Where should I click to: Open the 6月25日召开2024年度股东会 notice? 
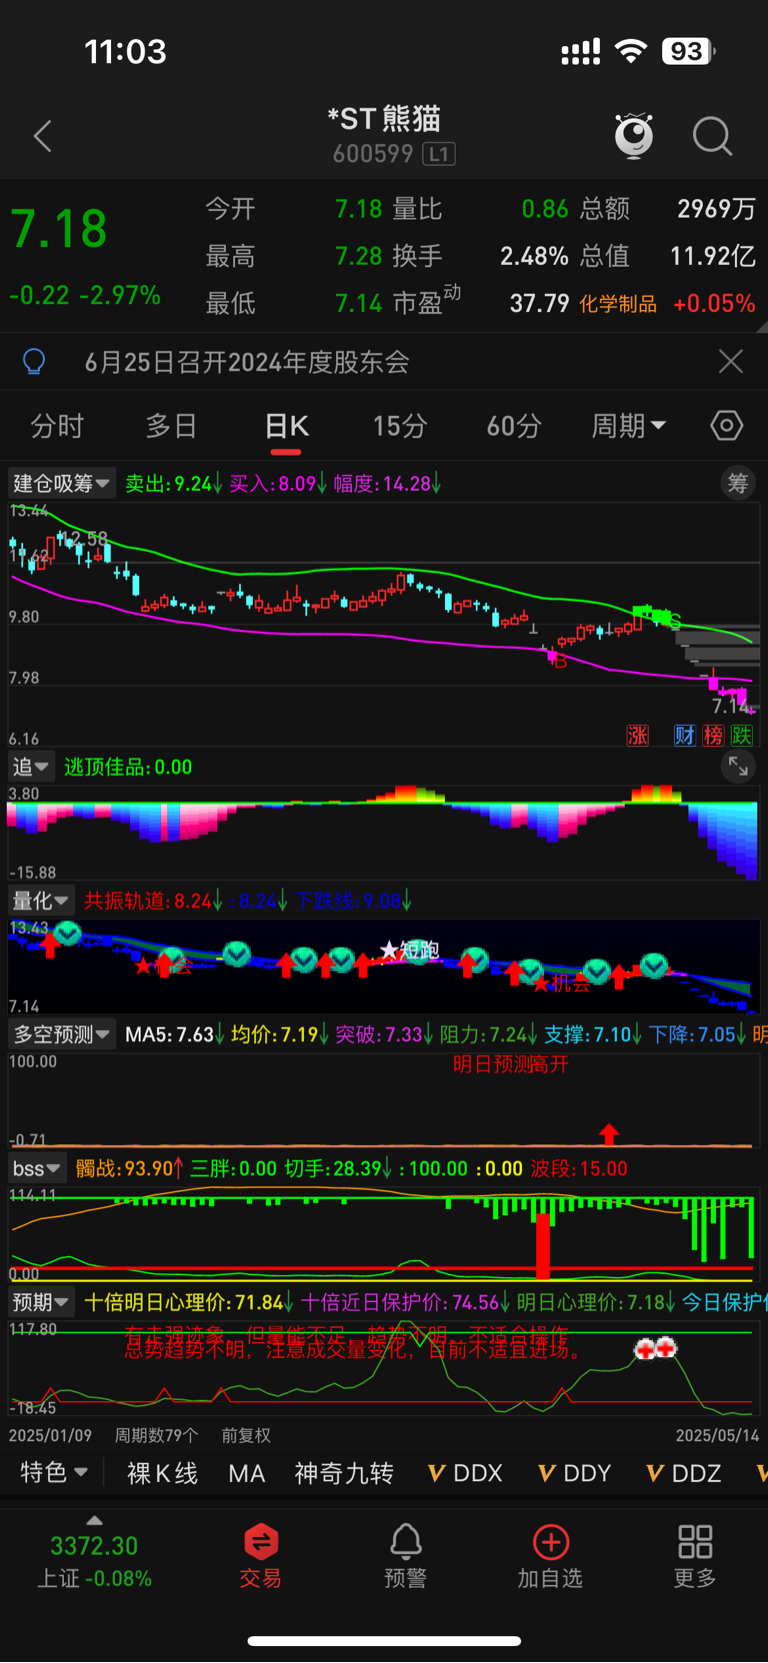(247, 362)
